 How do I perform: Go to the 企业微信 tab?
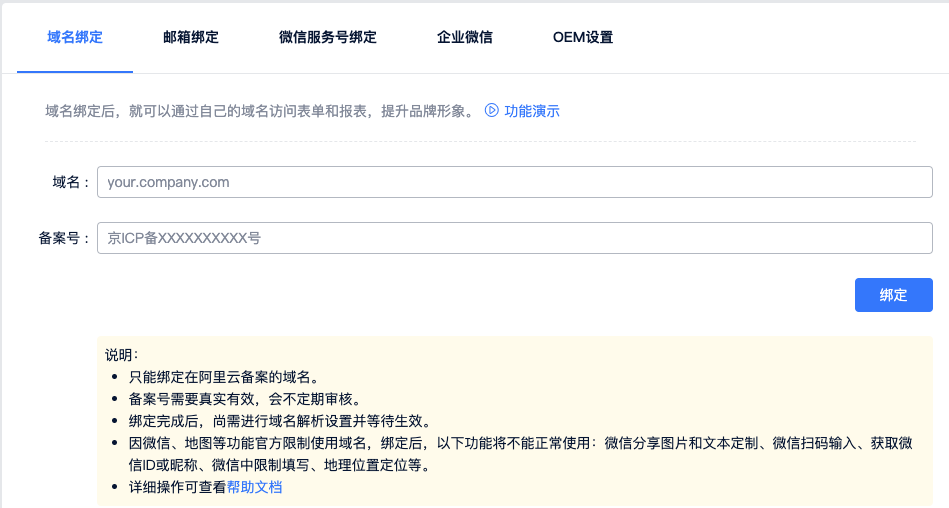coord(465,38)
